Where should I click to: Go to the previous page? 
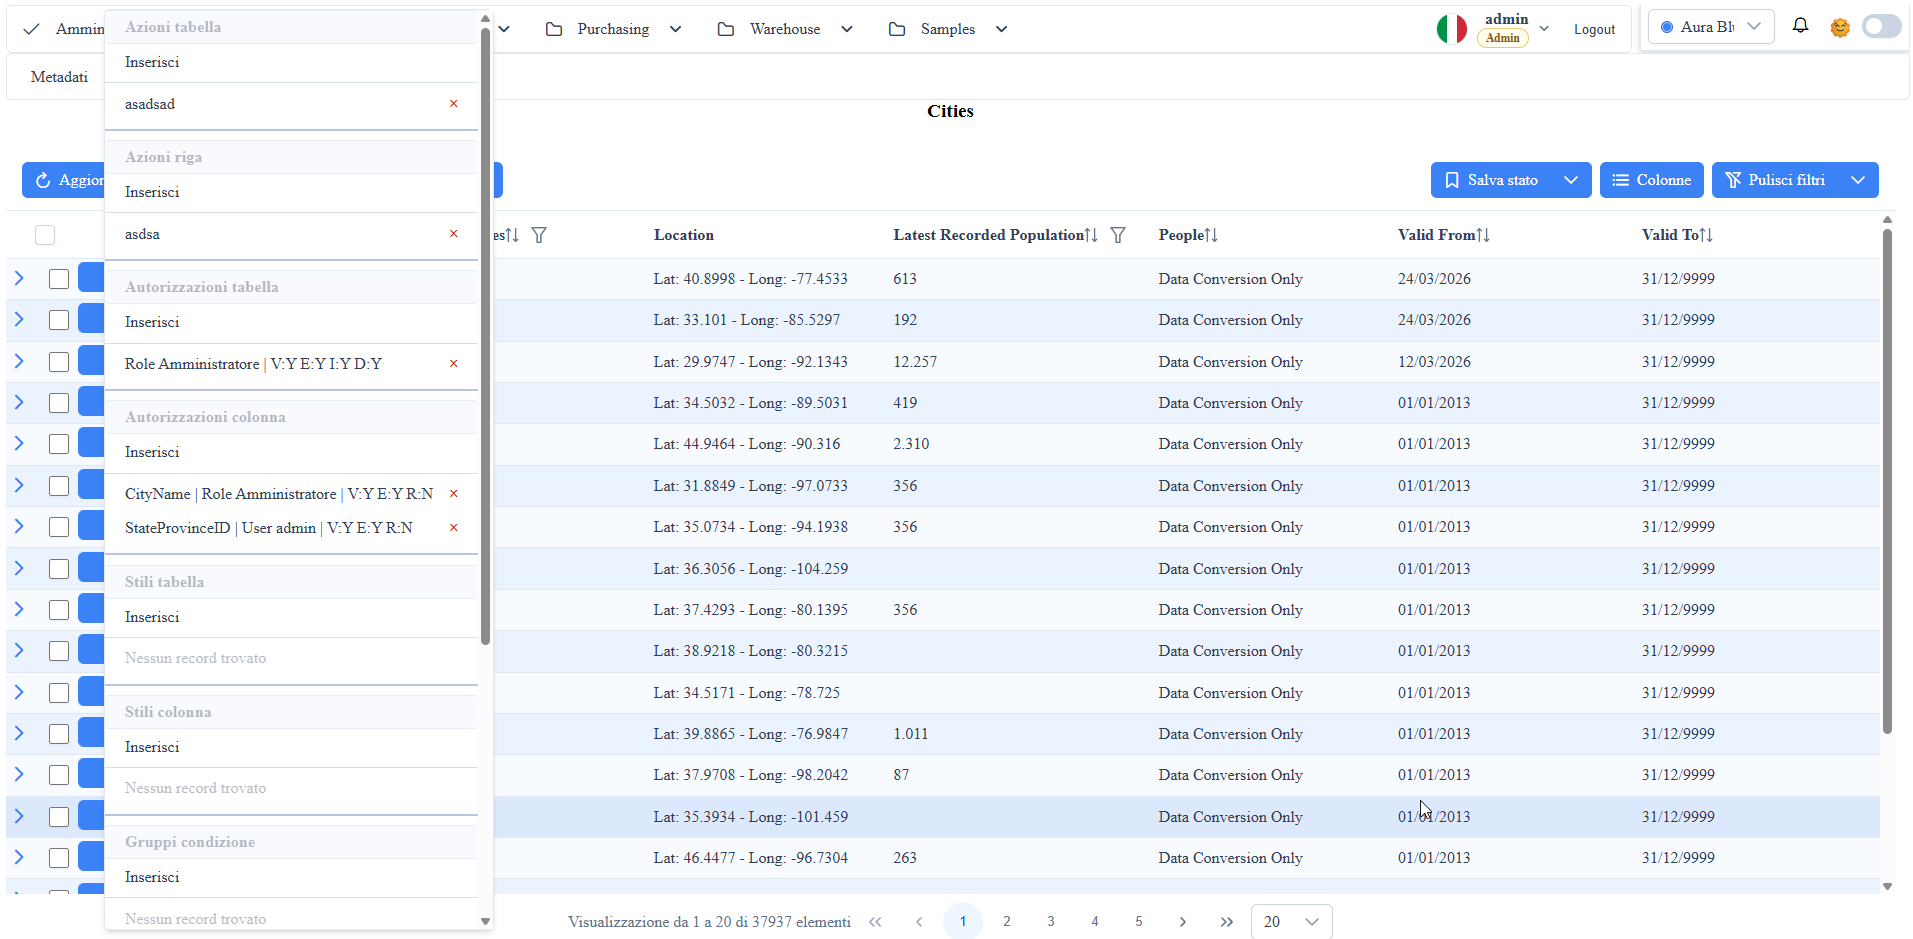coord(919,922)
